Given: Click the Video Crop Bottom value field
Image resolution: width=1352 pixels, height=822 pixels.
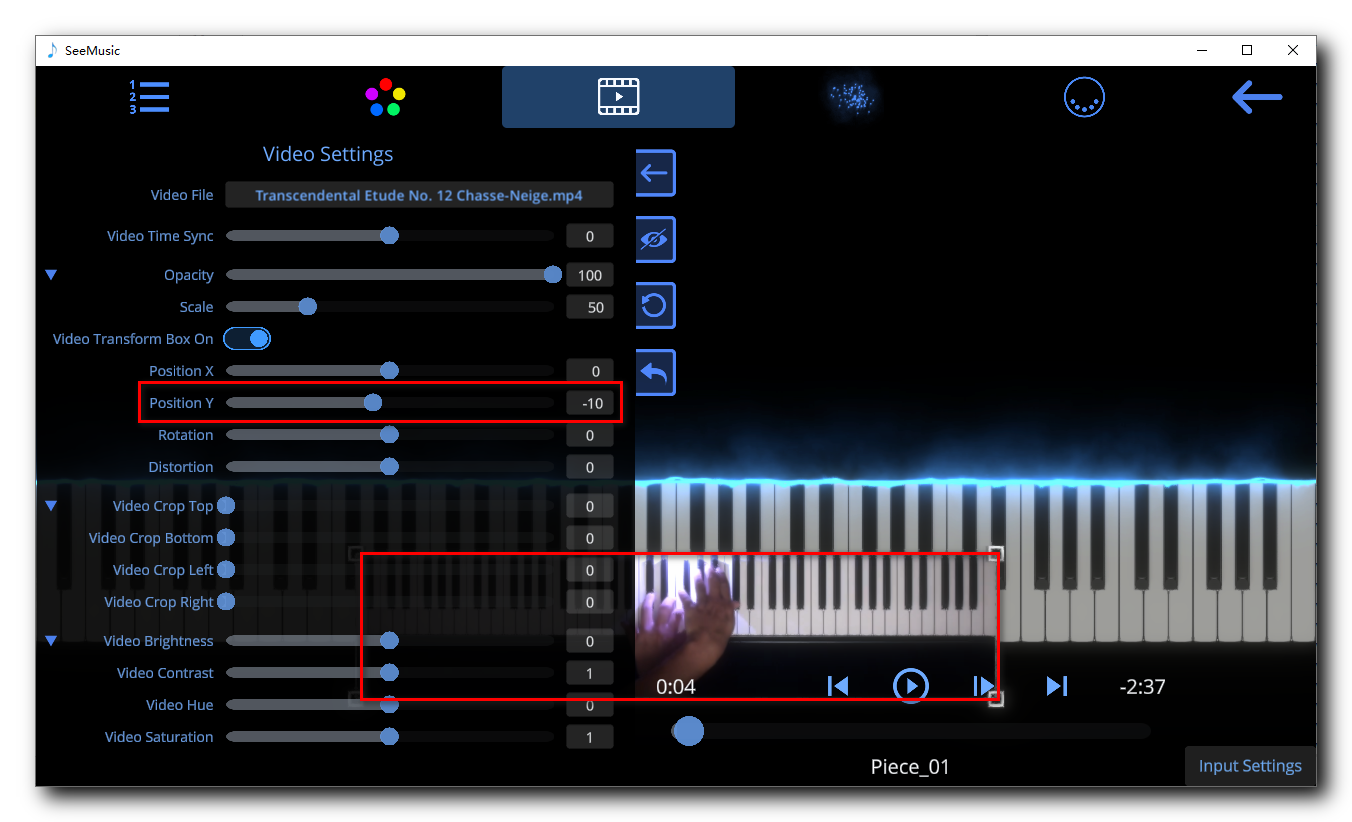Looking at the screenshot, I should click(x=590, y=538).
